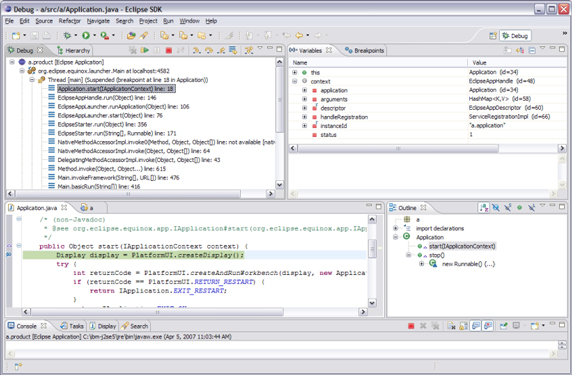This screenshot has height=375, width=572.
Task: Open the Debug view menu triangle
Action: click(x=260, y=48)
